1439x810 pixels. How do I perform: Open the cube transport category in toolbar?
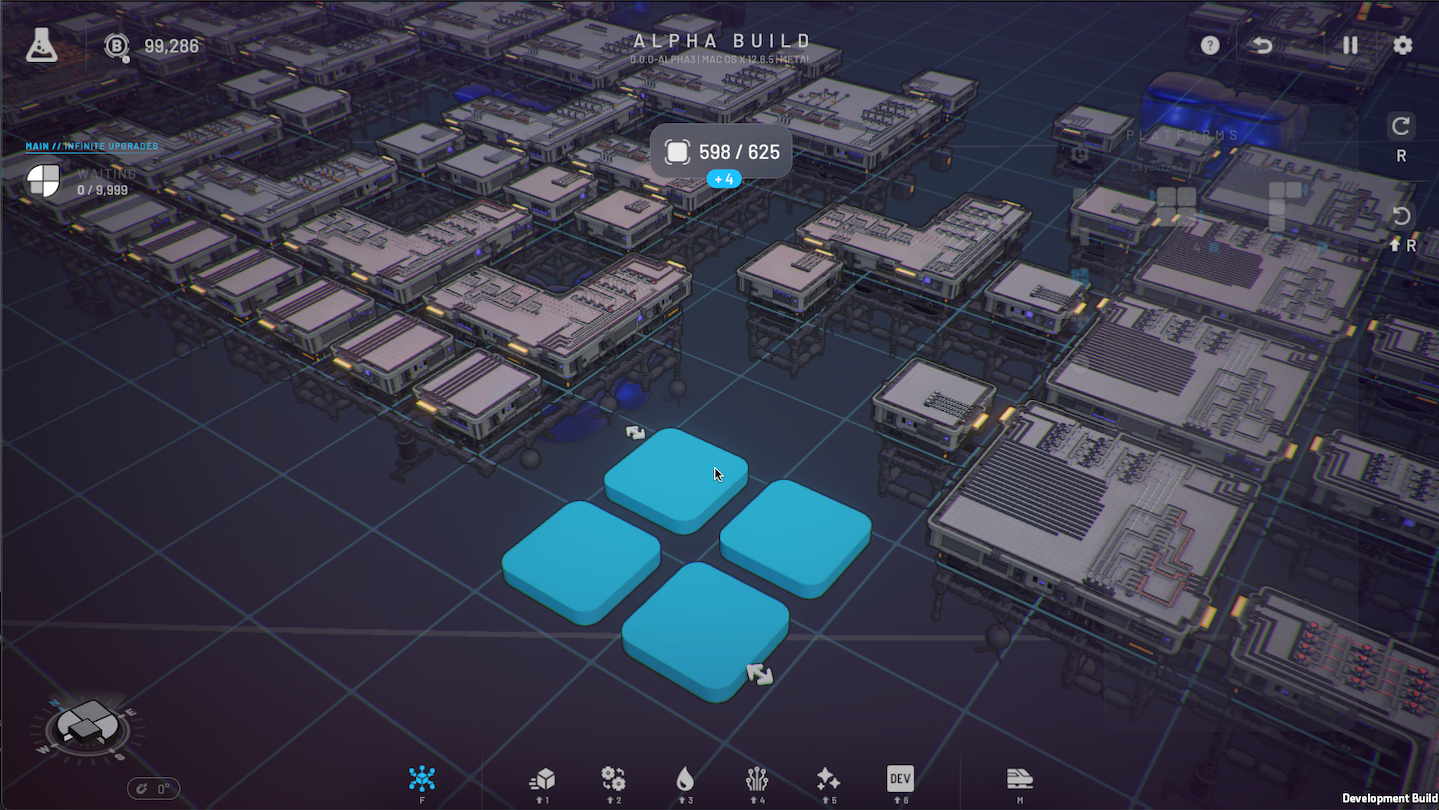click(542, 779)
